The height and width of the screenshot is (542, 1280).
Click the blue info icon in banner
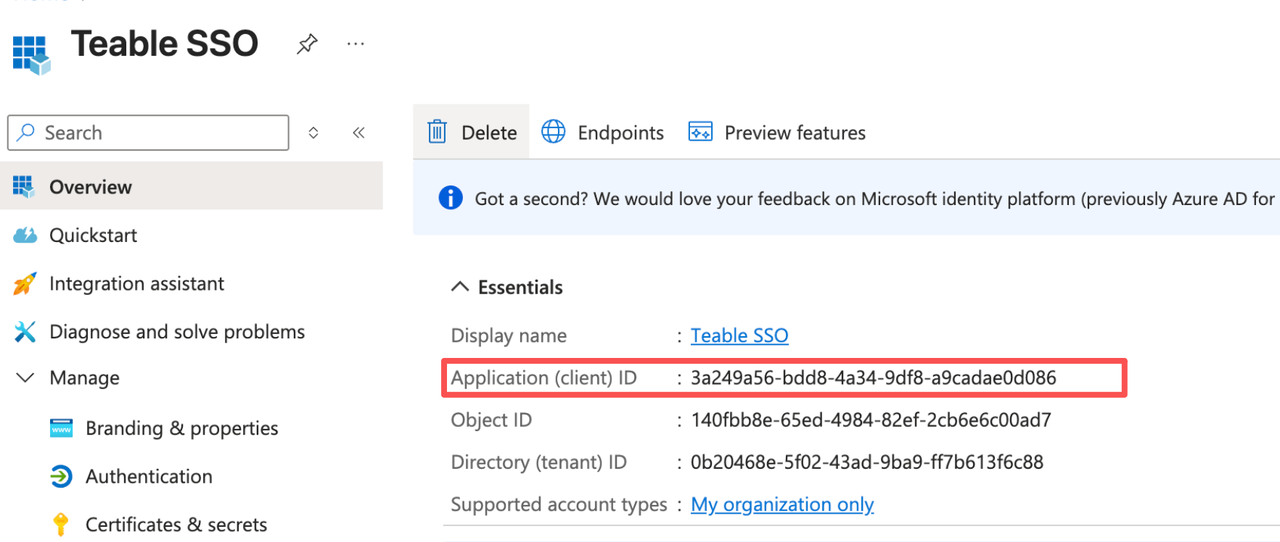click(451, 198)
